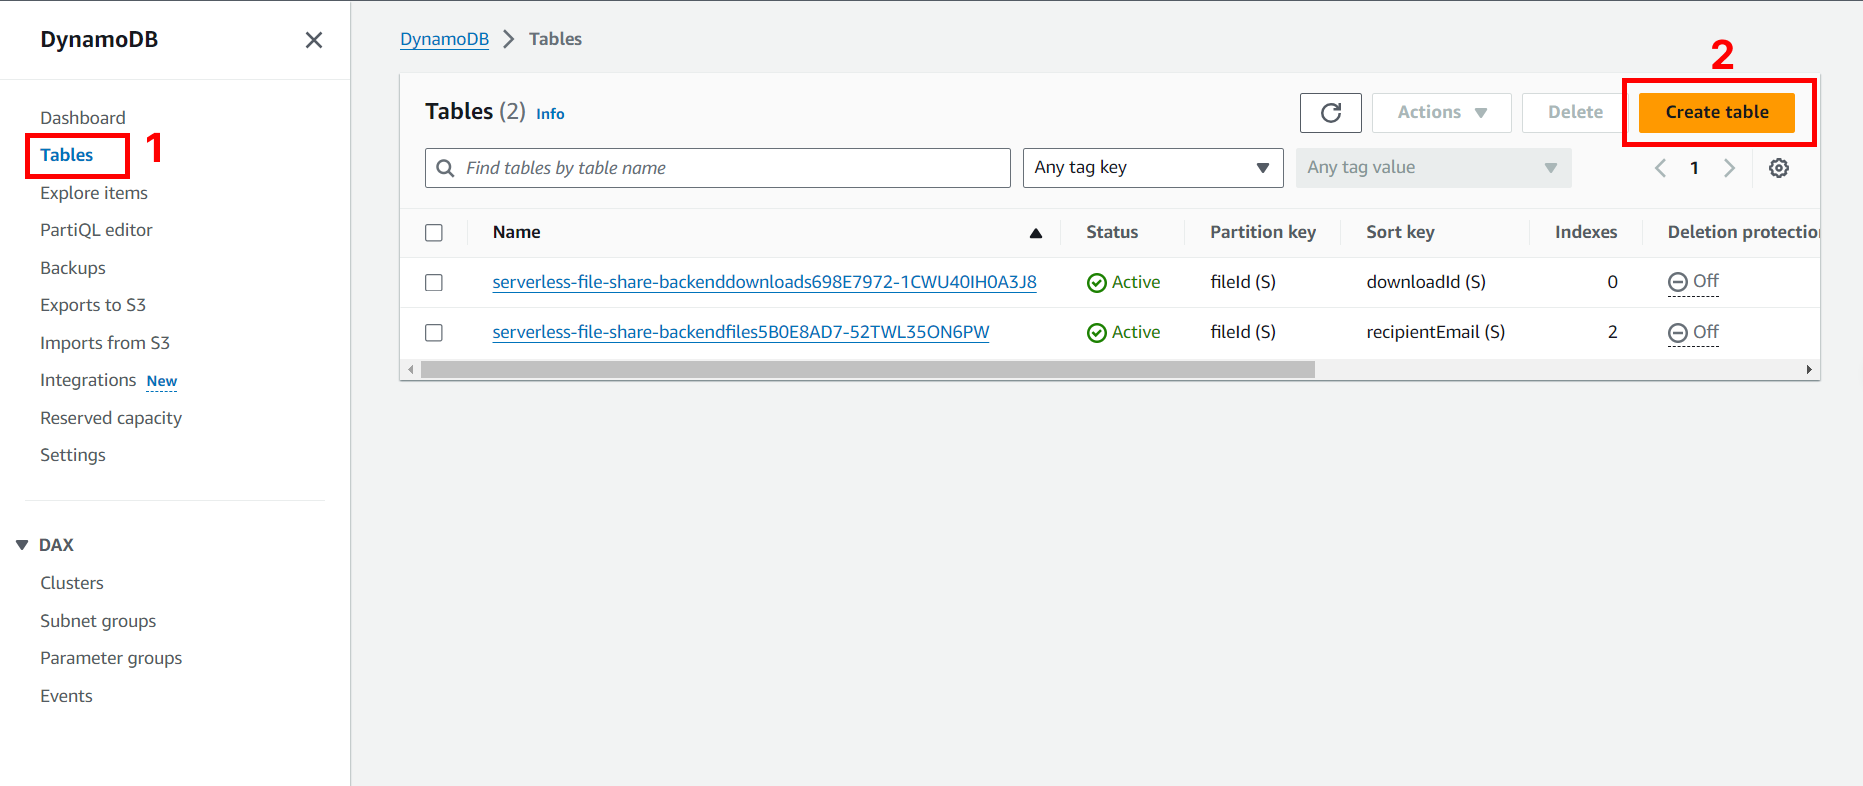This screenshot has height=786, width=1863.
Task: Open the Any tag value dropdown
Action: (x=1433, y=168)
